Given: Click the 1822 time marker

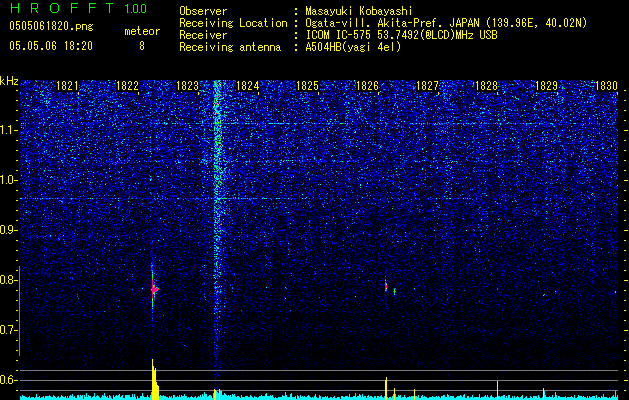Looking at the screenshot, I should tap(127, 86).
